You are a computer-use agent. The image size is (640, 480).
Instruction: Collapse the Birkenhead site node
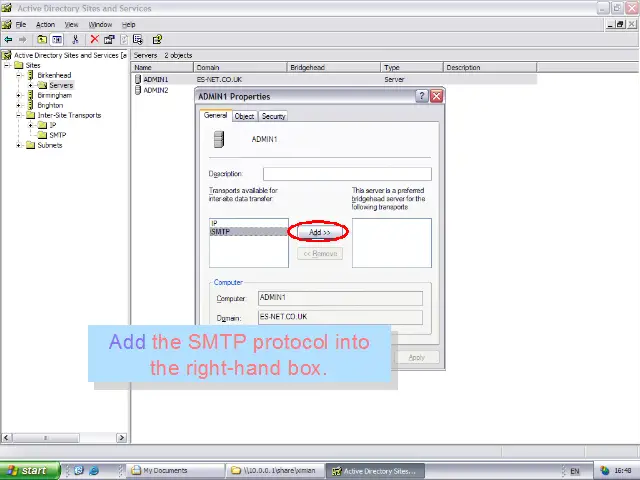coord(19,75)
